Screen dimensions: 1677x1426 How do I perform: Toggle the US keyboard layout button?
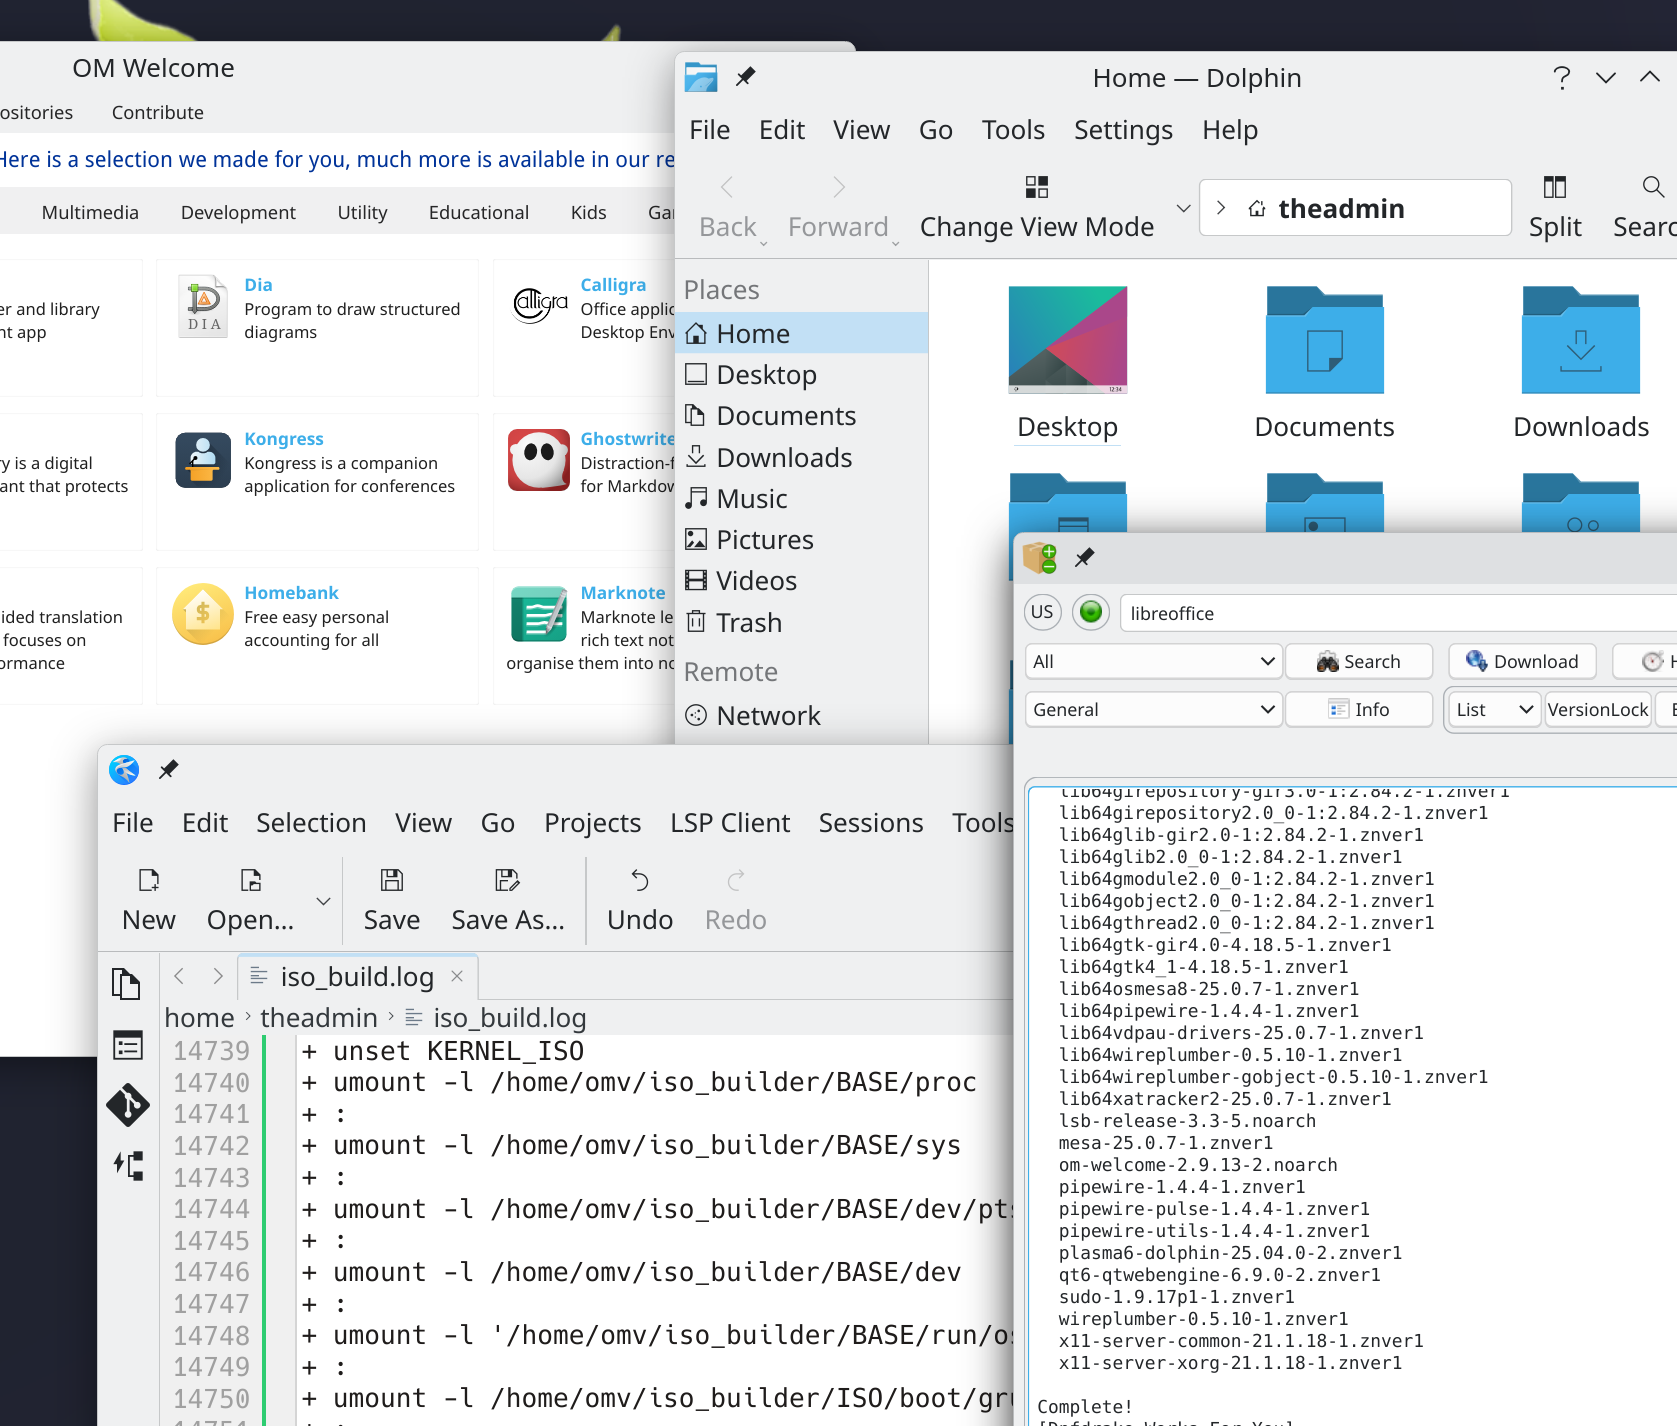click(1042, 612)
